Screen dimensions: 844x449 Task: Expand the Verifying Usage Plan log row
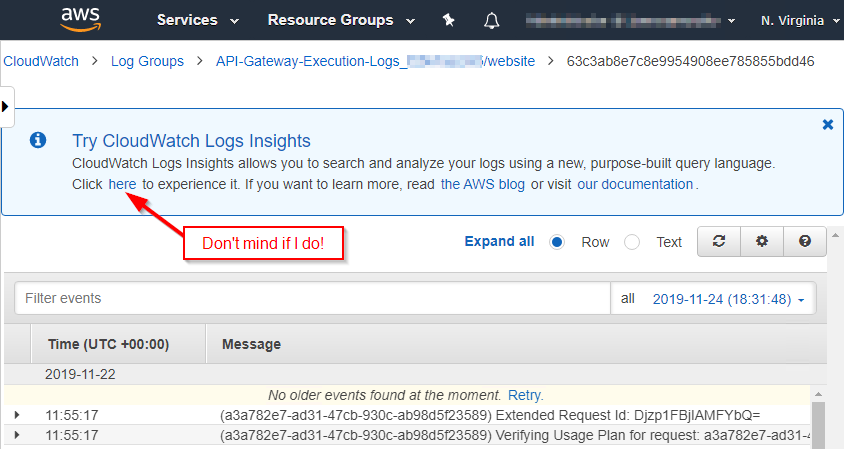coord(17,435)
